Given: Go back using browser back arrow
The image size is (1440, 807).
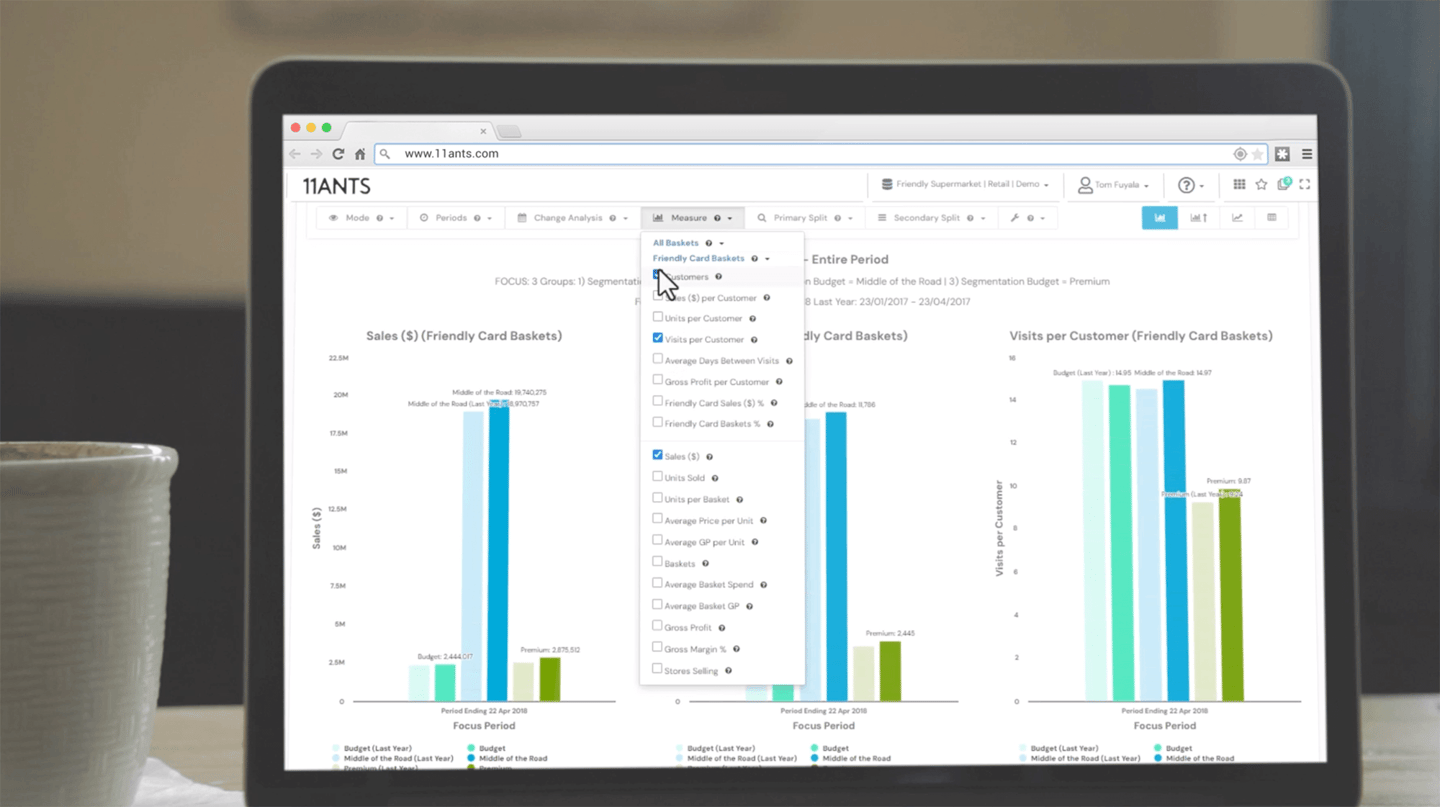Looking at the screenshot, I should coord(295,154).
